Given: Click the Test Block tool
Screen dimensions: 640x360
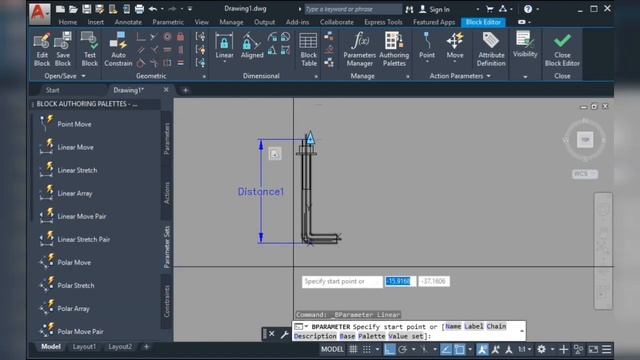Looking at the screenshot, I should (89, 49).
